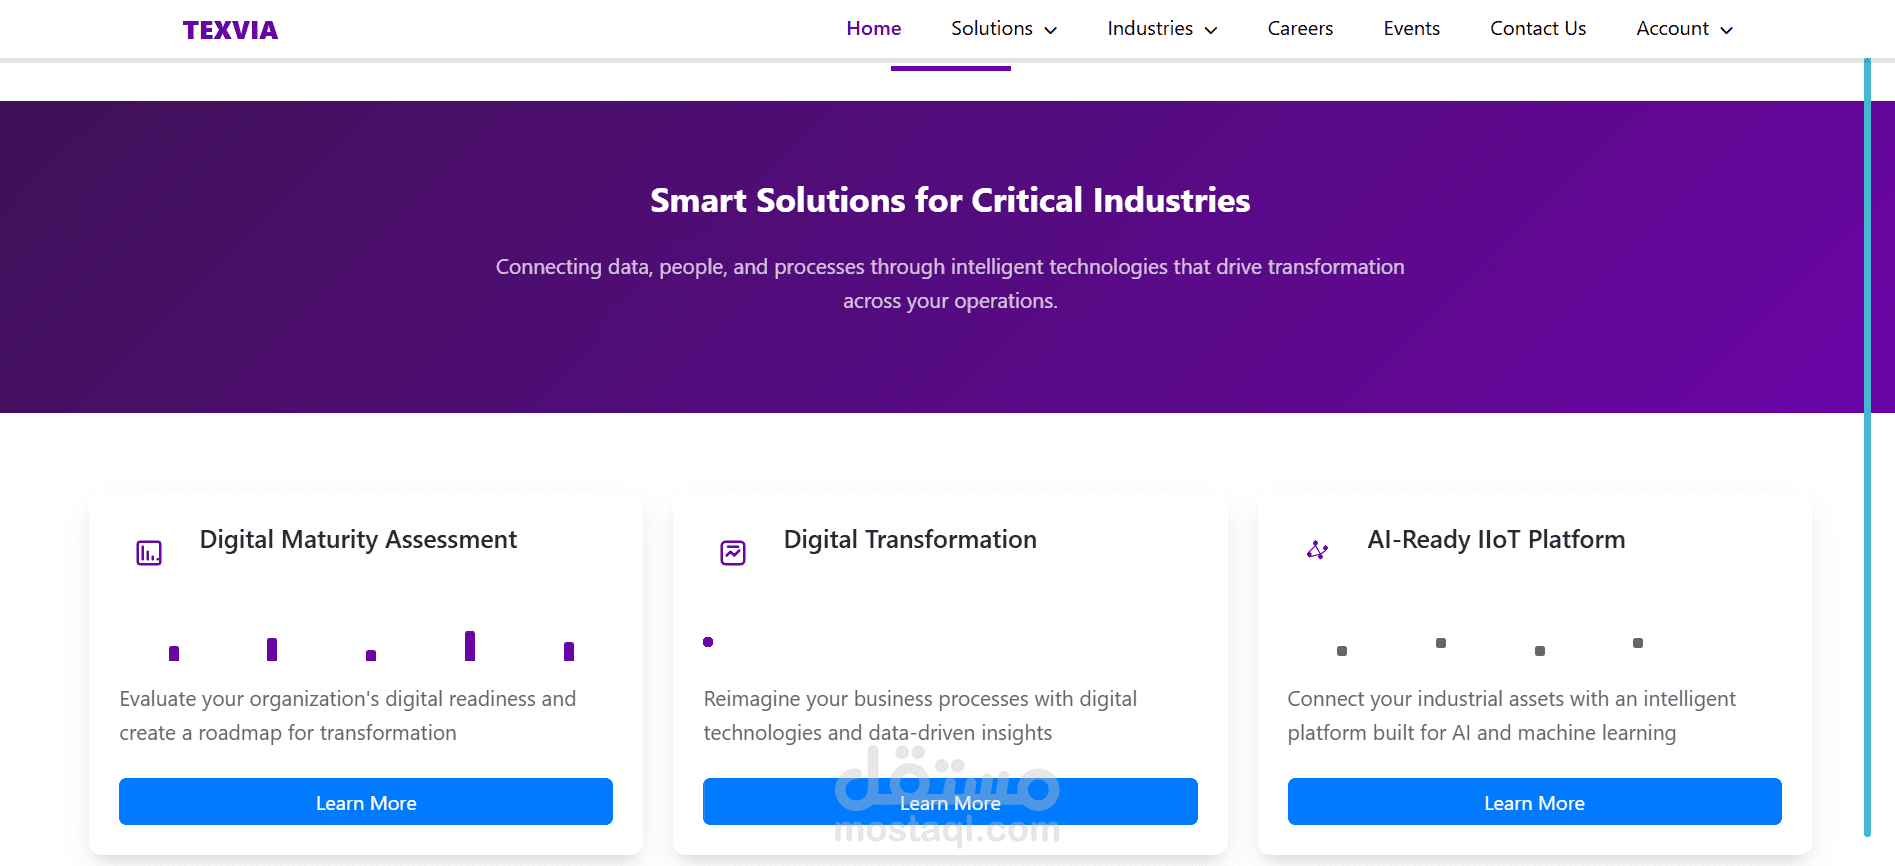Click the Digital Maturity Assessment chart icon
This screenshot has height=866, width=1895.
click(149, 552)
